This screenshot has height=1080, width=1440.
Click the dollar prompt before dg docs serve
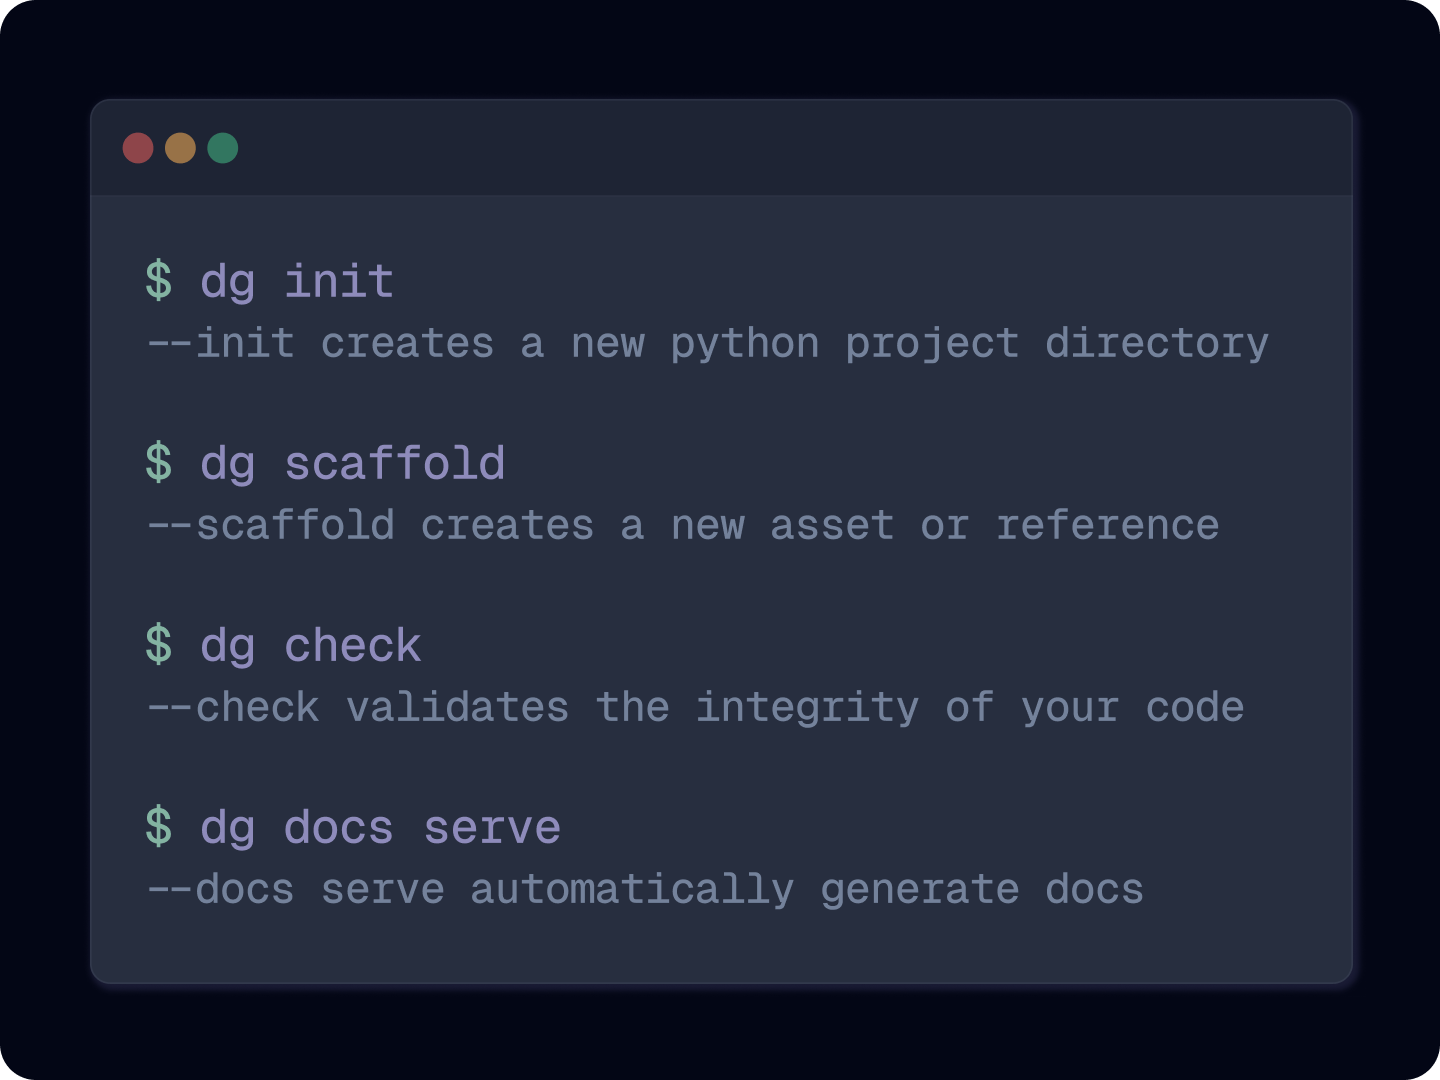click(158, 827)
